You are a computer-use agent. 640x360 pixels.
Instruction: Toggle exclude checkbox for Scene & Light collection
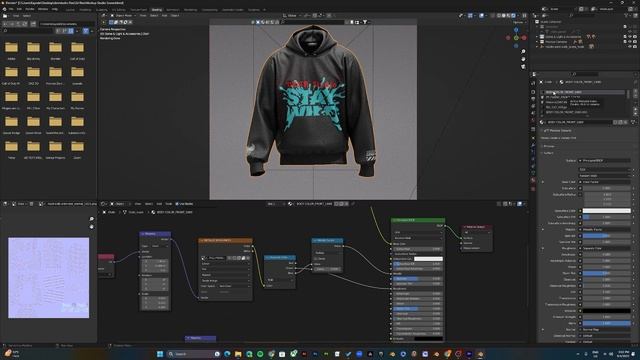click(625, 37)
